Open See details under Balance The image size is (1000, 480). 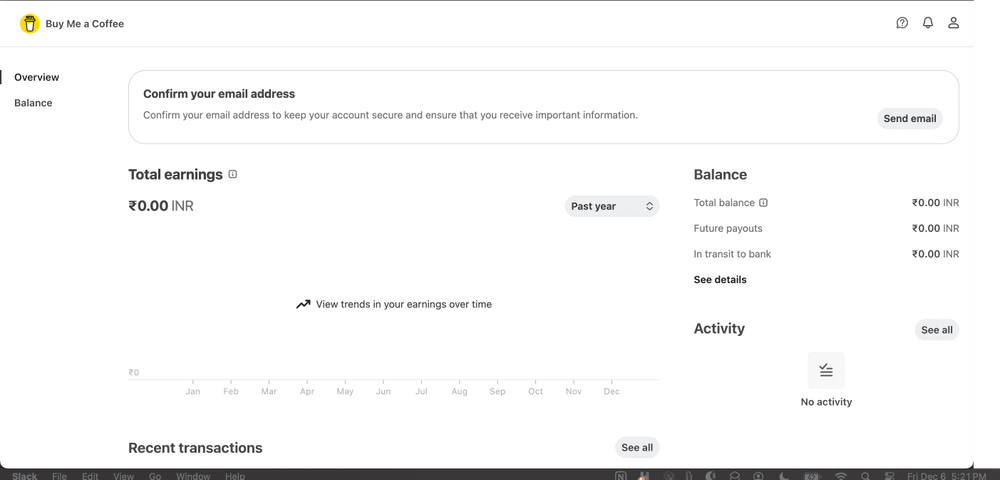coord(720,280)
